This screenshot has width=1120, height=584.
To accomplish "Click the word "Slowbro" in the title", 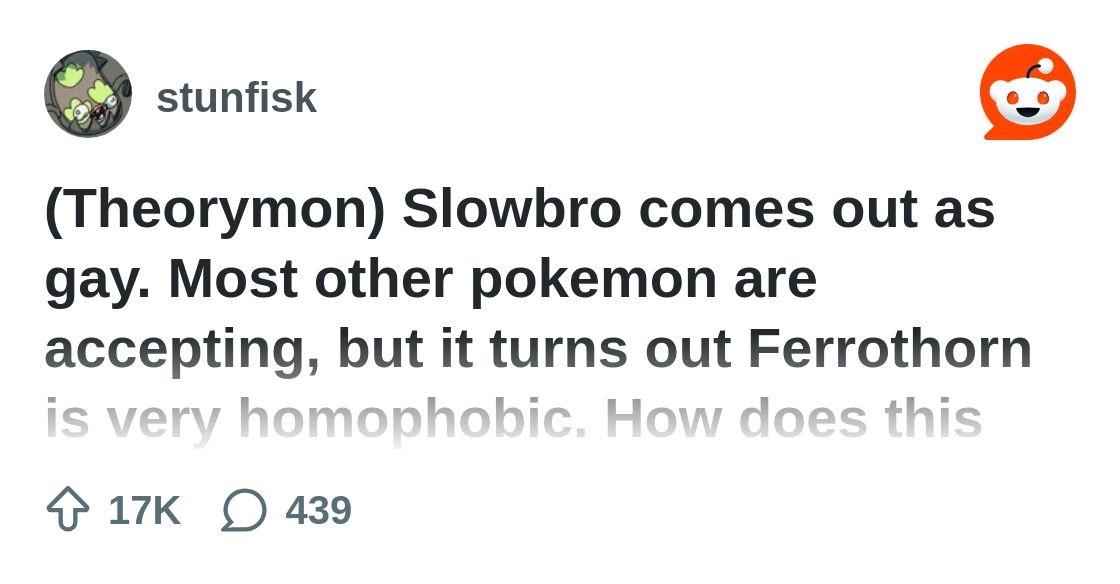I will tap(510, 209).
